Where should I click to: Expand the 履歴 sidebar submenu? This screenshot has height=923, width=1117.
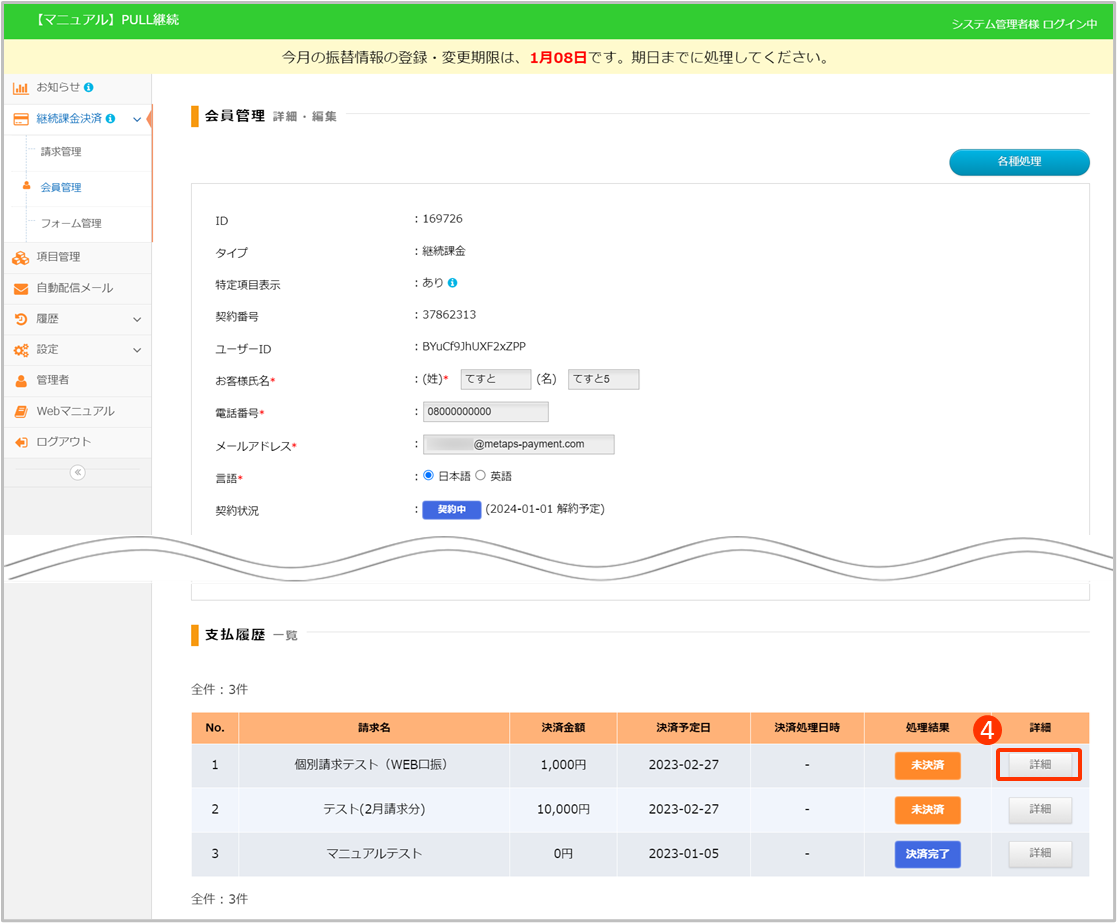[x=137, y=319]
